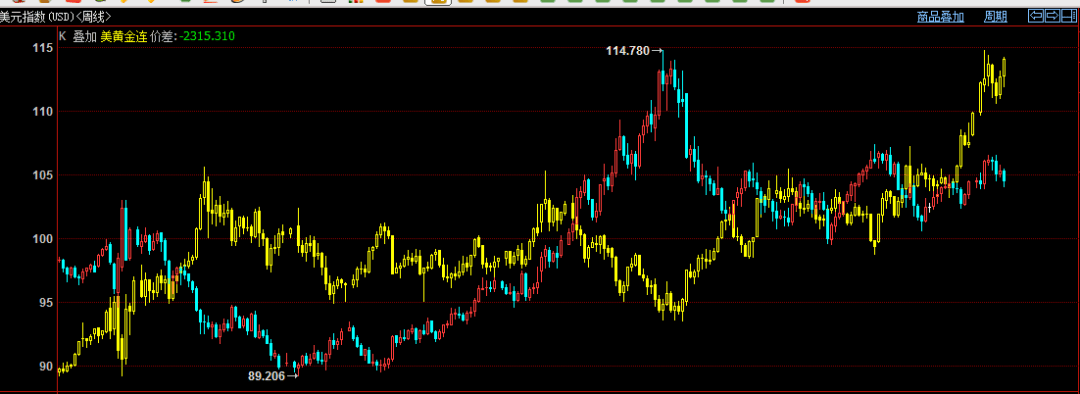Click the right arrow navigation icon

coord(1052,16)
